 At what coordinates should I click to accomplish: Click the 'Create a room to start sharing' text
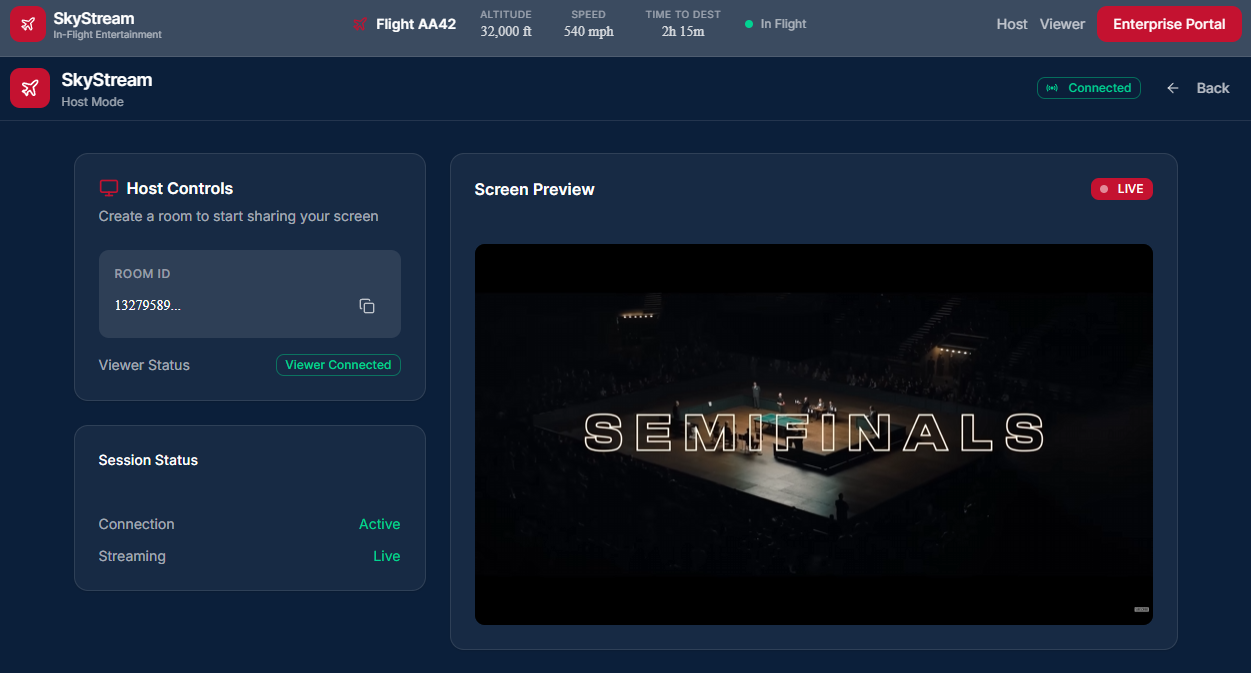(239, 216)
